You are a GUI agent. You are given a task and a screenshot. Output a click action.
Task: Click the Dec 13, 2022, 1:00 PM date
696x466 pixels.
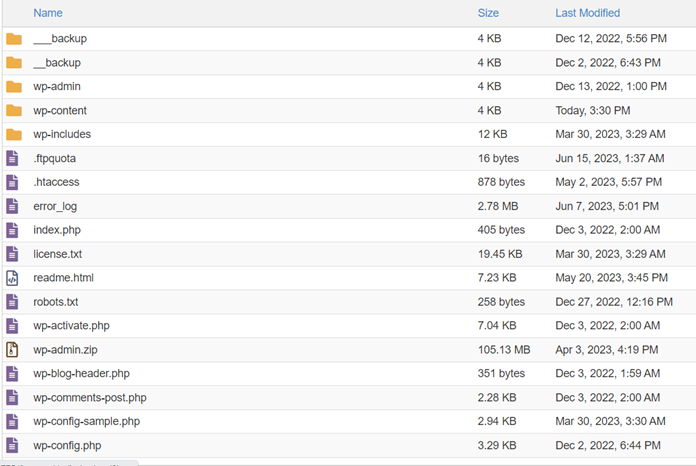611,87
